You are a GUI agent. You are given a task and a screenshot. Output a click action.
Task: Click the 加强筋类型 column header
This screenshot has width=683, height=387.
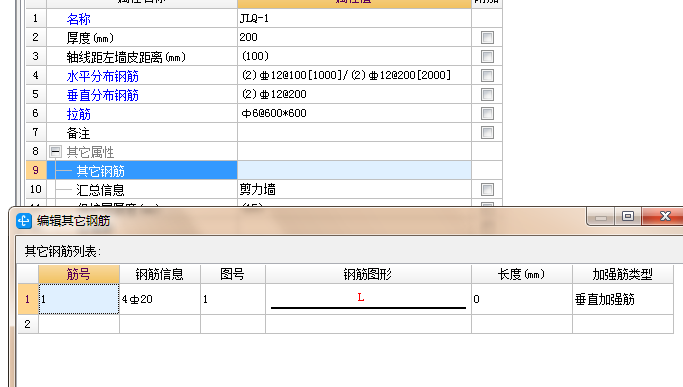[x=623, y=274]
